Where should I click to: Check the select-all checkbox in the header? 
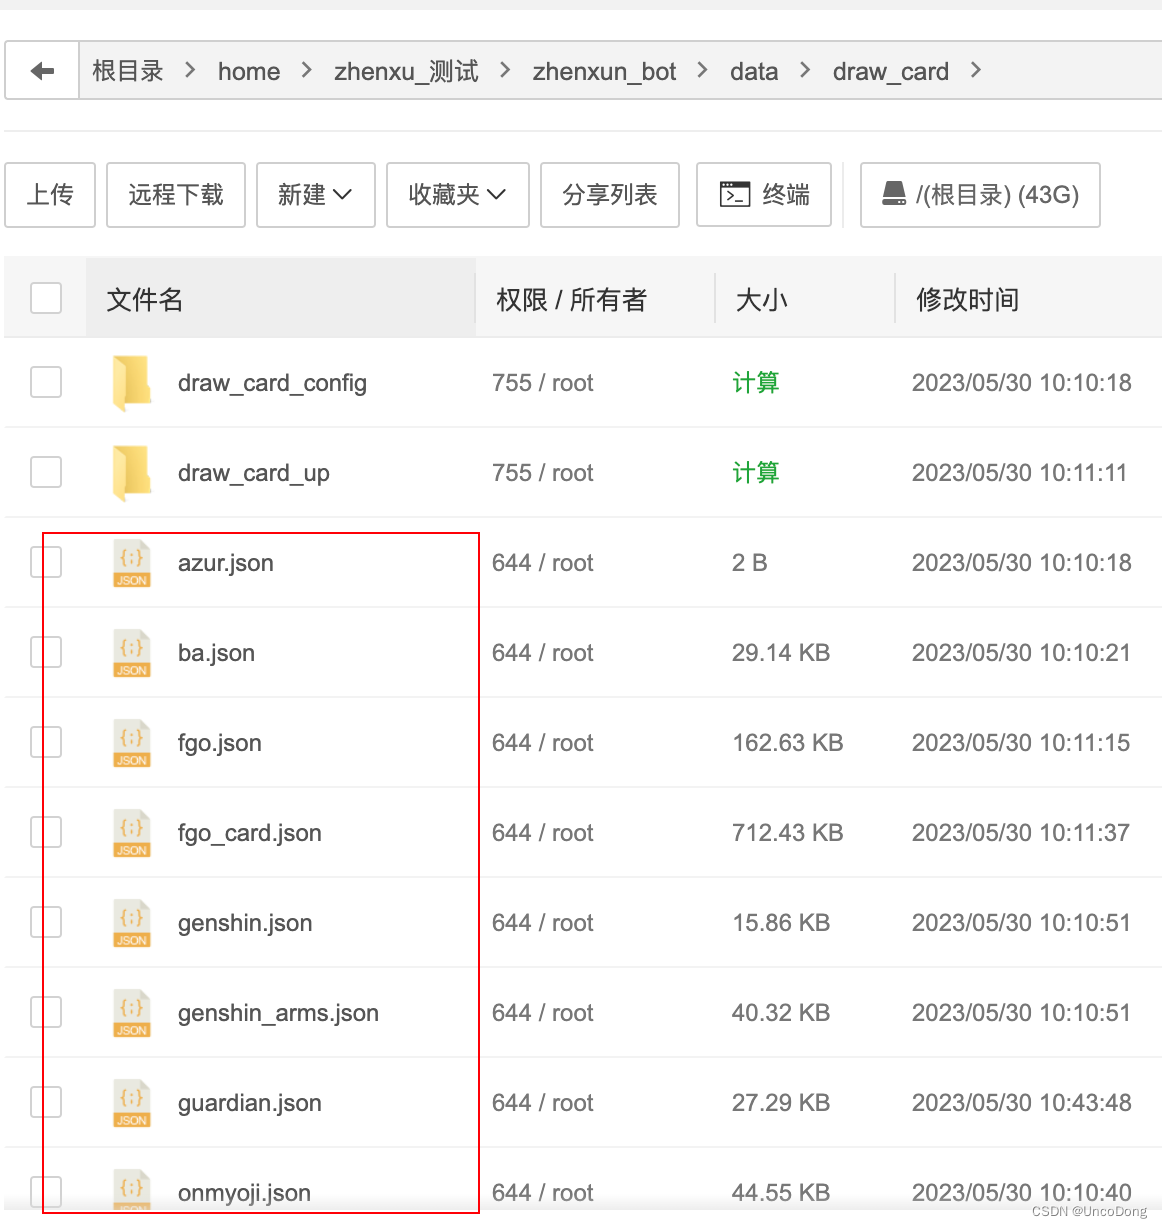(45, 297)
